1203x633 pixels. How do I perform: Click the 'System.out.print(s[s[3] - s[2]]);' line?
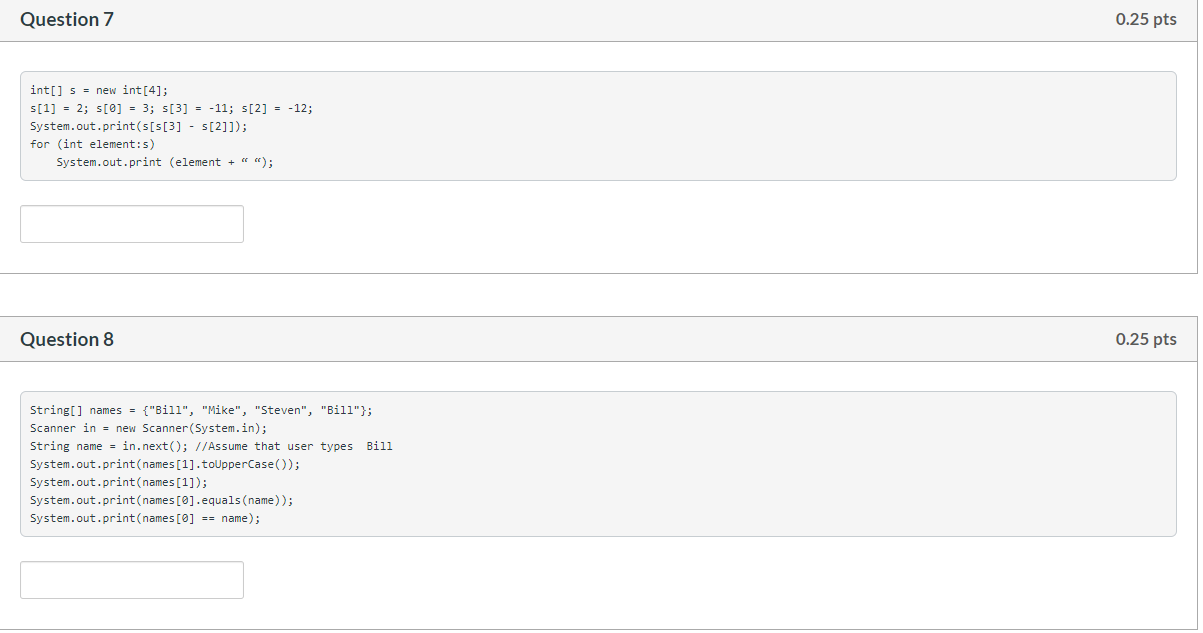(138, 126)
